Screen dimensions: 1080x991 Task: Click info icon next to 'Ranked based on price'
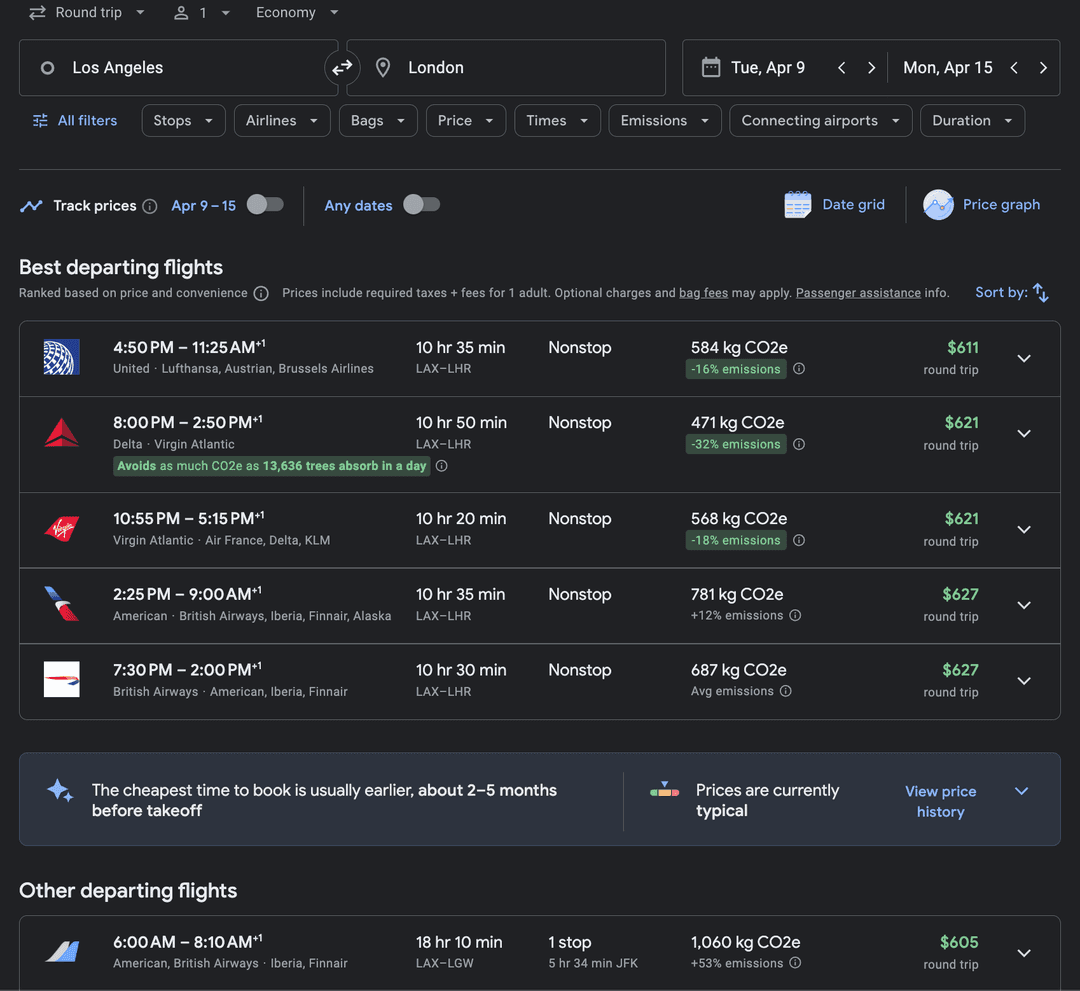pos(261,293)
